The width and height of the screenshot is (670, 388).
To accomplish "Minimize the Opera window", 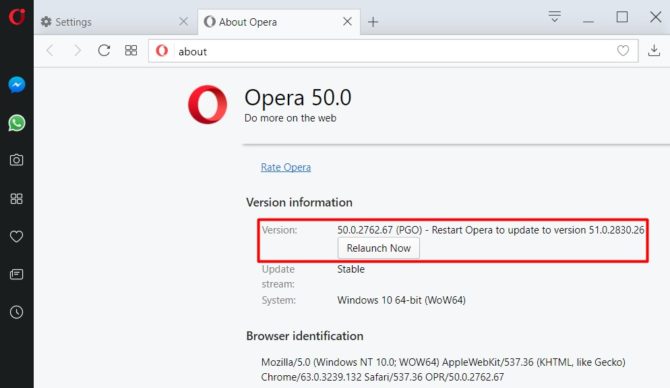I will [588, 21].
